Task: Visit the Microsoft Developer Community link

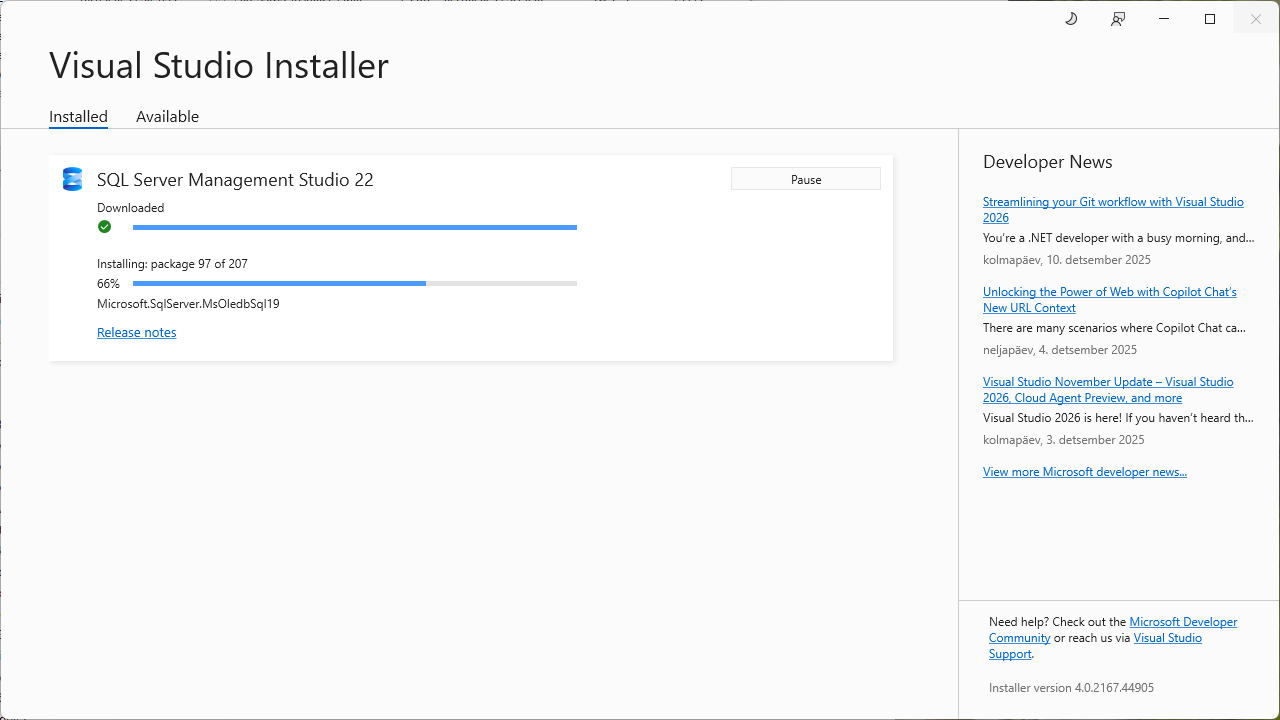Action: pyautogui.click(x=1182, y=622)
